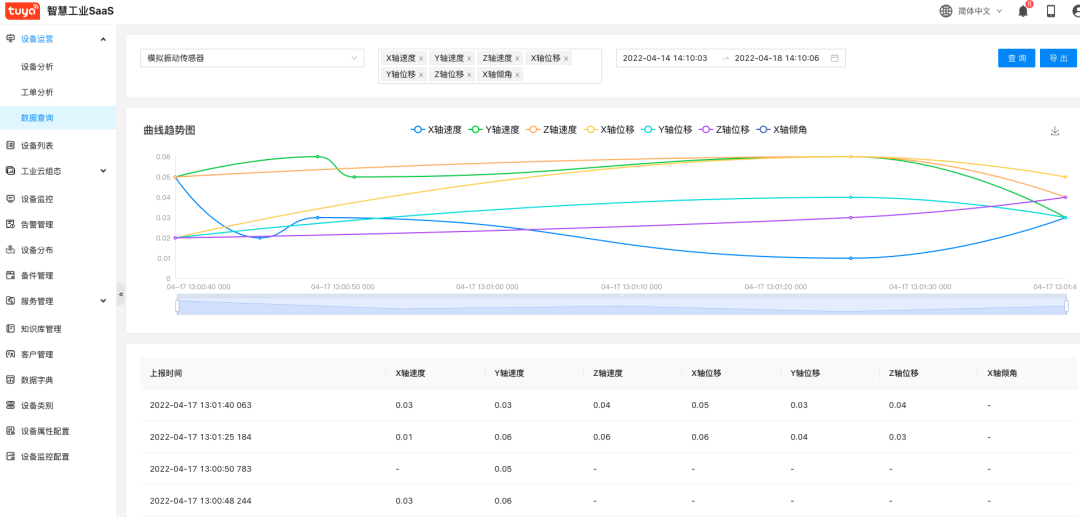
Task: Download the trend chart image
Action: tap(1054, 131)
